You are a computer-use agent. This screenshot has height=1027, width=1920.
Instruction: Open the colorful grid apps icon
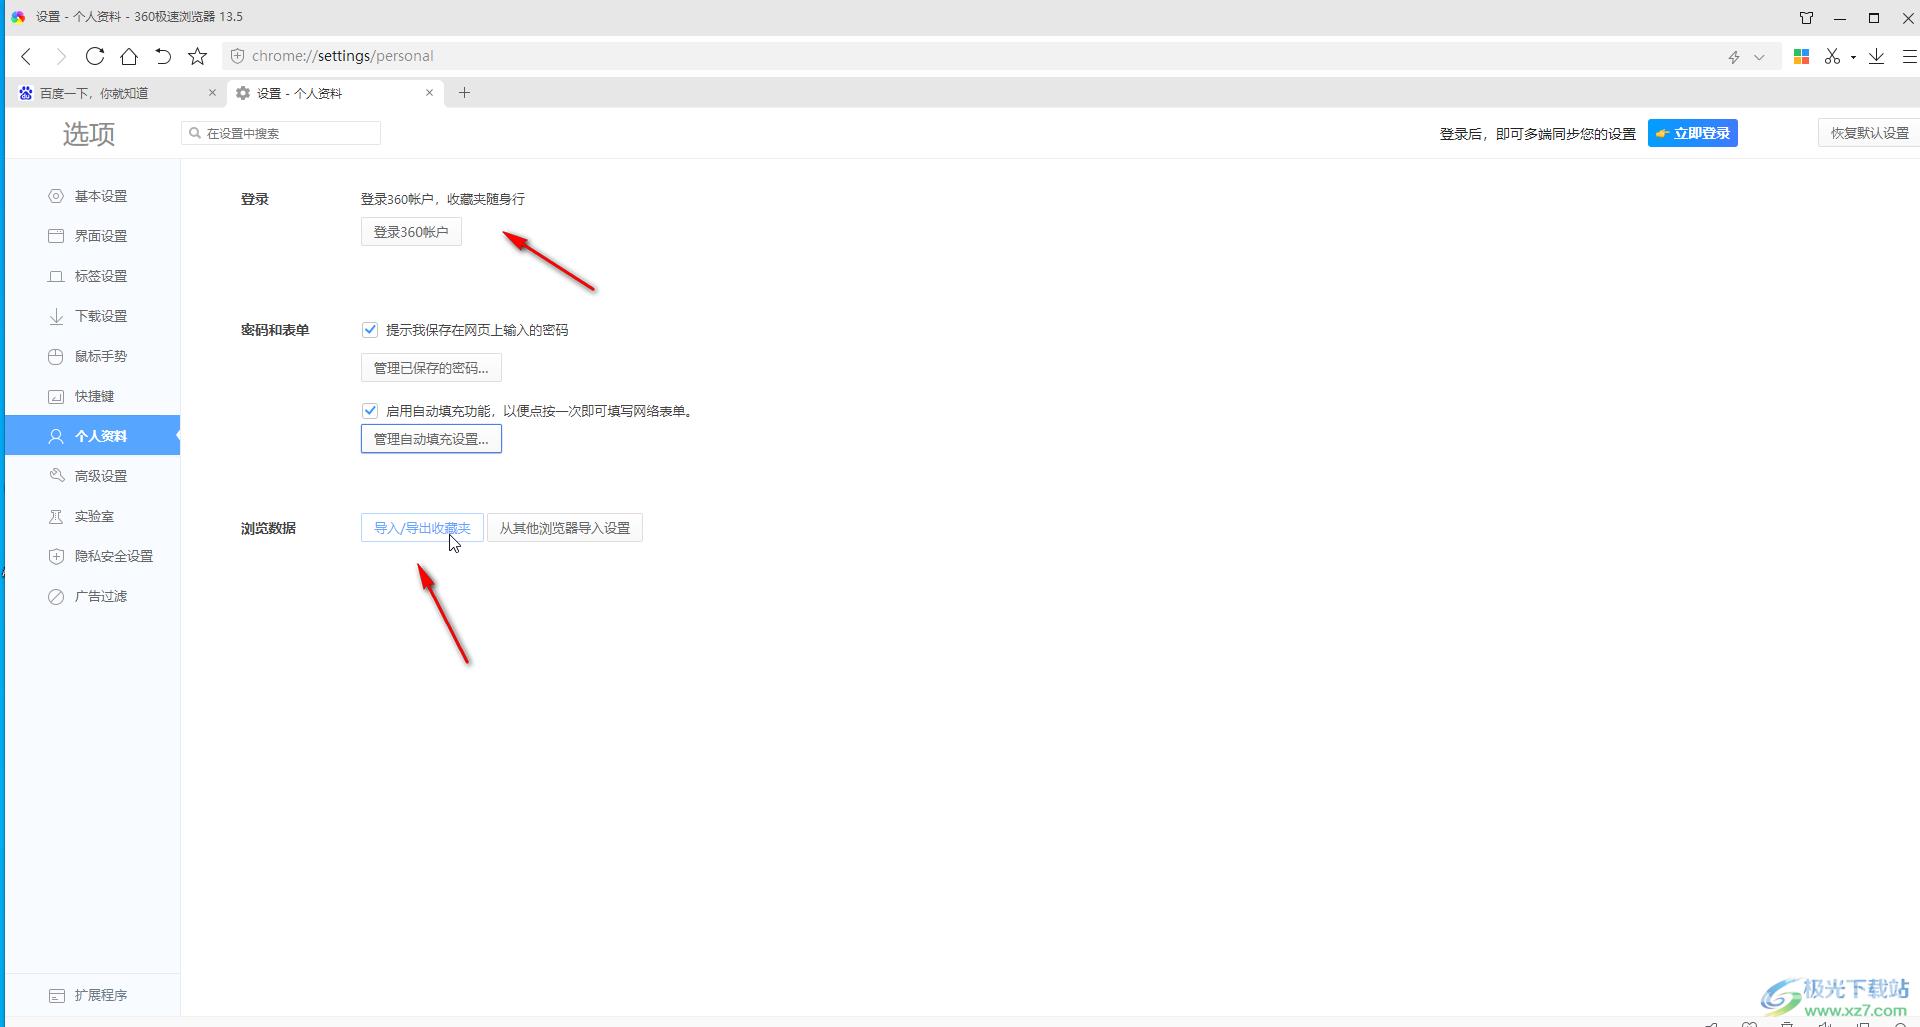click(x=1801, y=56)
